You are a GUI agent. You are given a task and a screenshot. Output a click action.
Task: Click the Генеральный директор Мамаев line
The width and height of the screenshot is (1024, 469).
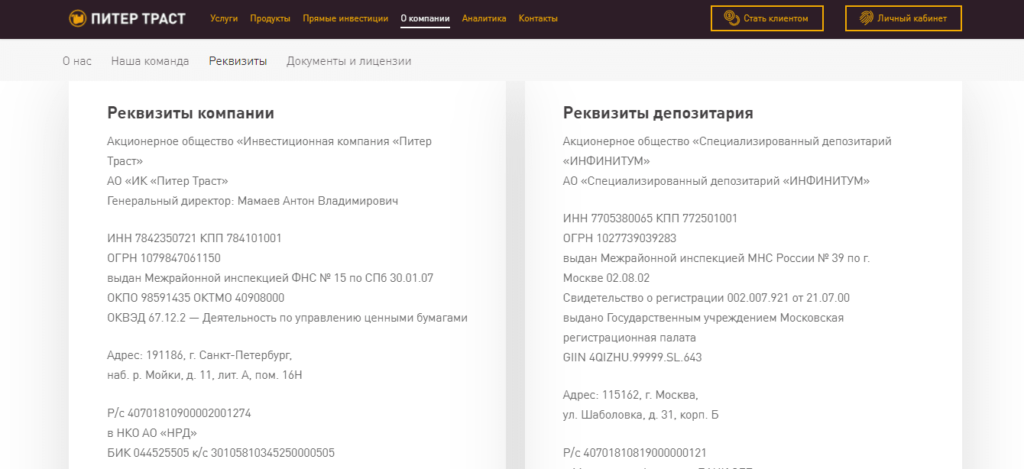click(x=253, y=201)
